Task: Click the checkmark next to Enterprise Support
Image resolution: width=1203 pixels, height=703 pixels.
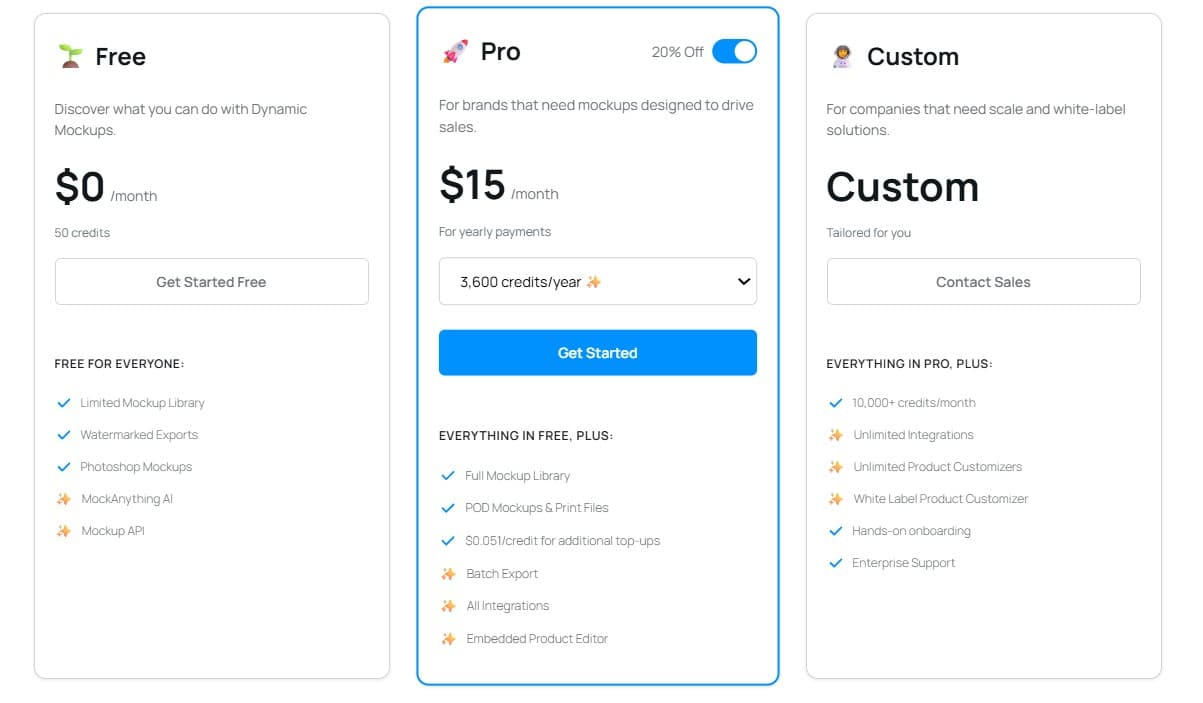Action: (835, 562)
